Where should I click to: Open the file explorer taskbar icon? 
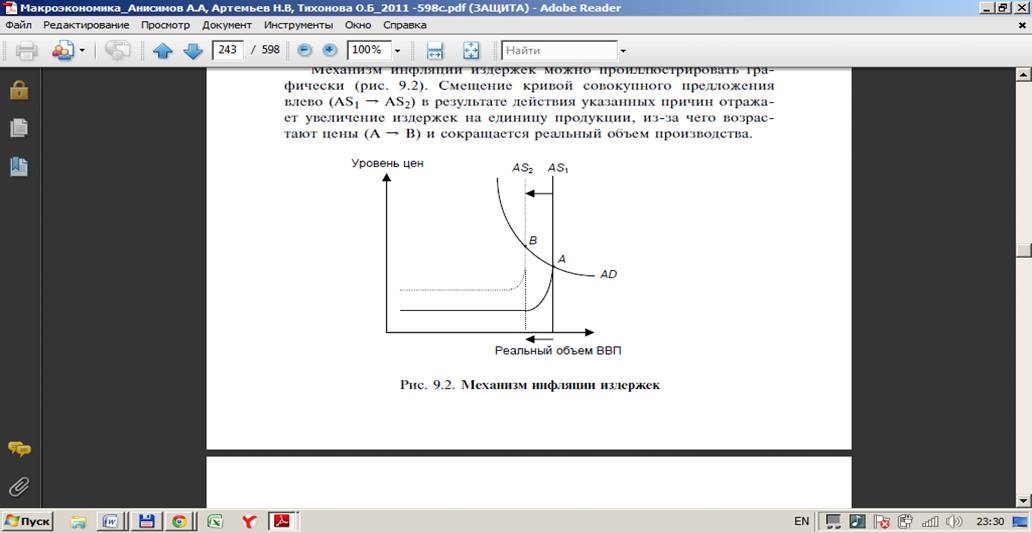(78, 521)
